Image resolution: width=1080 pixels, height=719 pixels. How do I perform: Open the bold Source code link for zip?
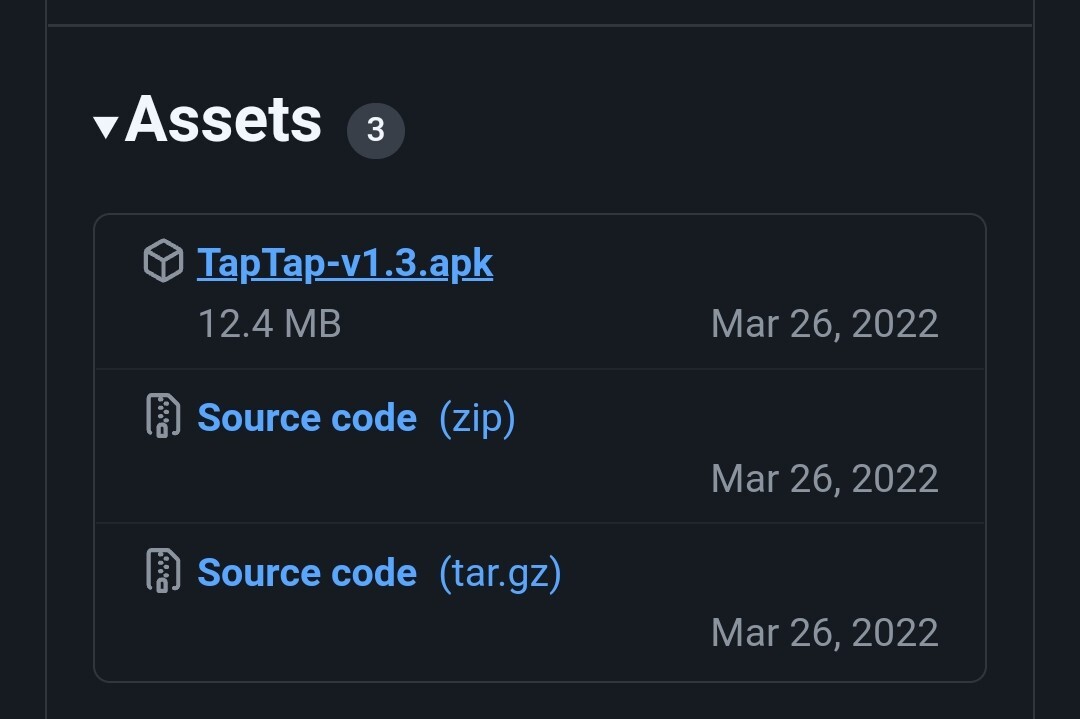(307, 417)
